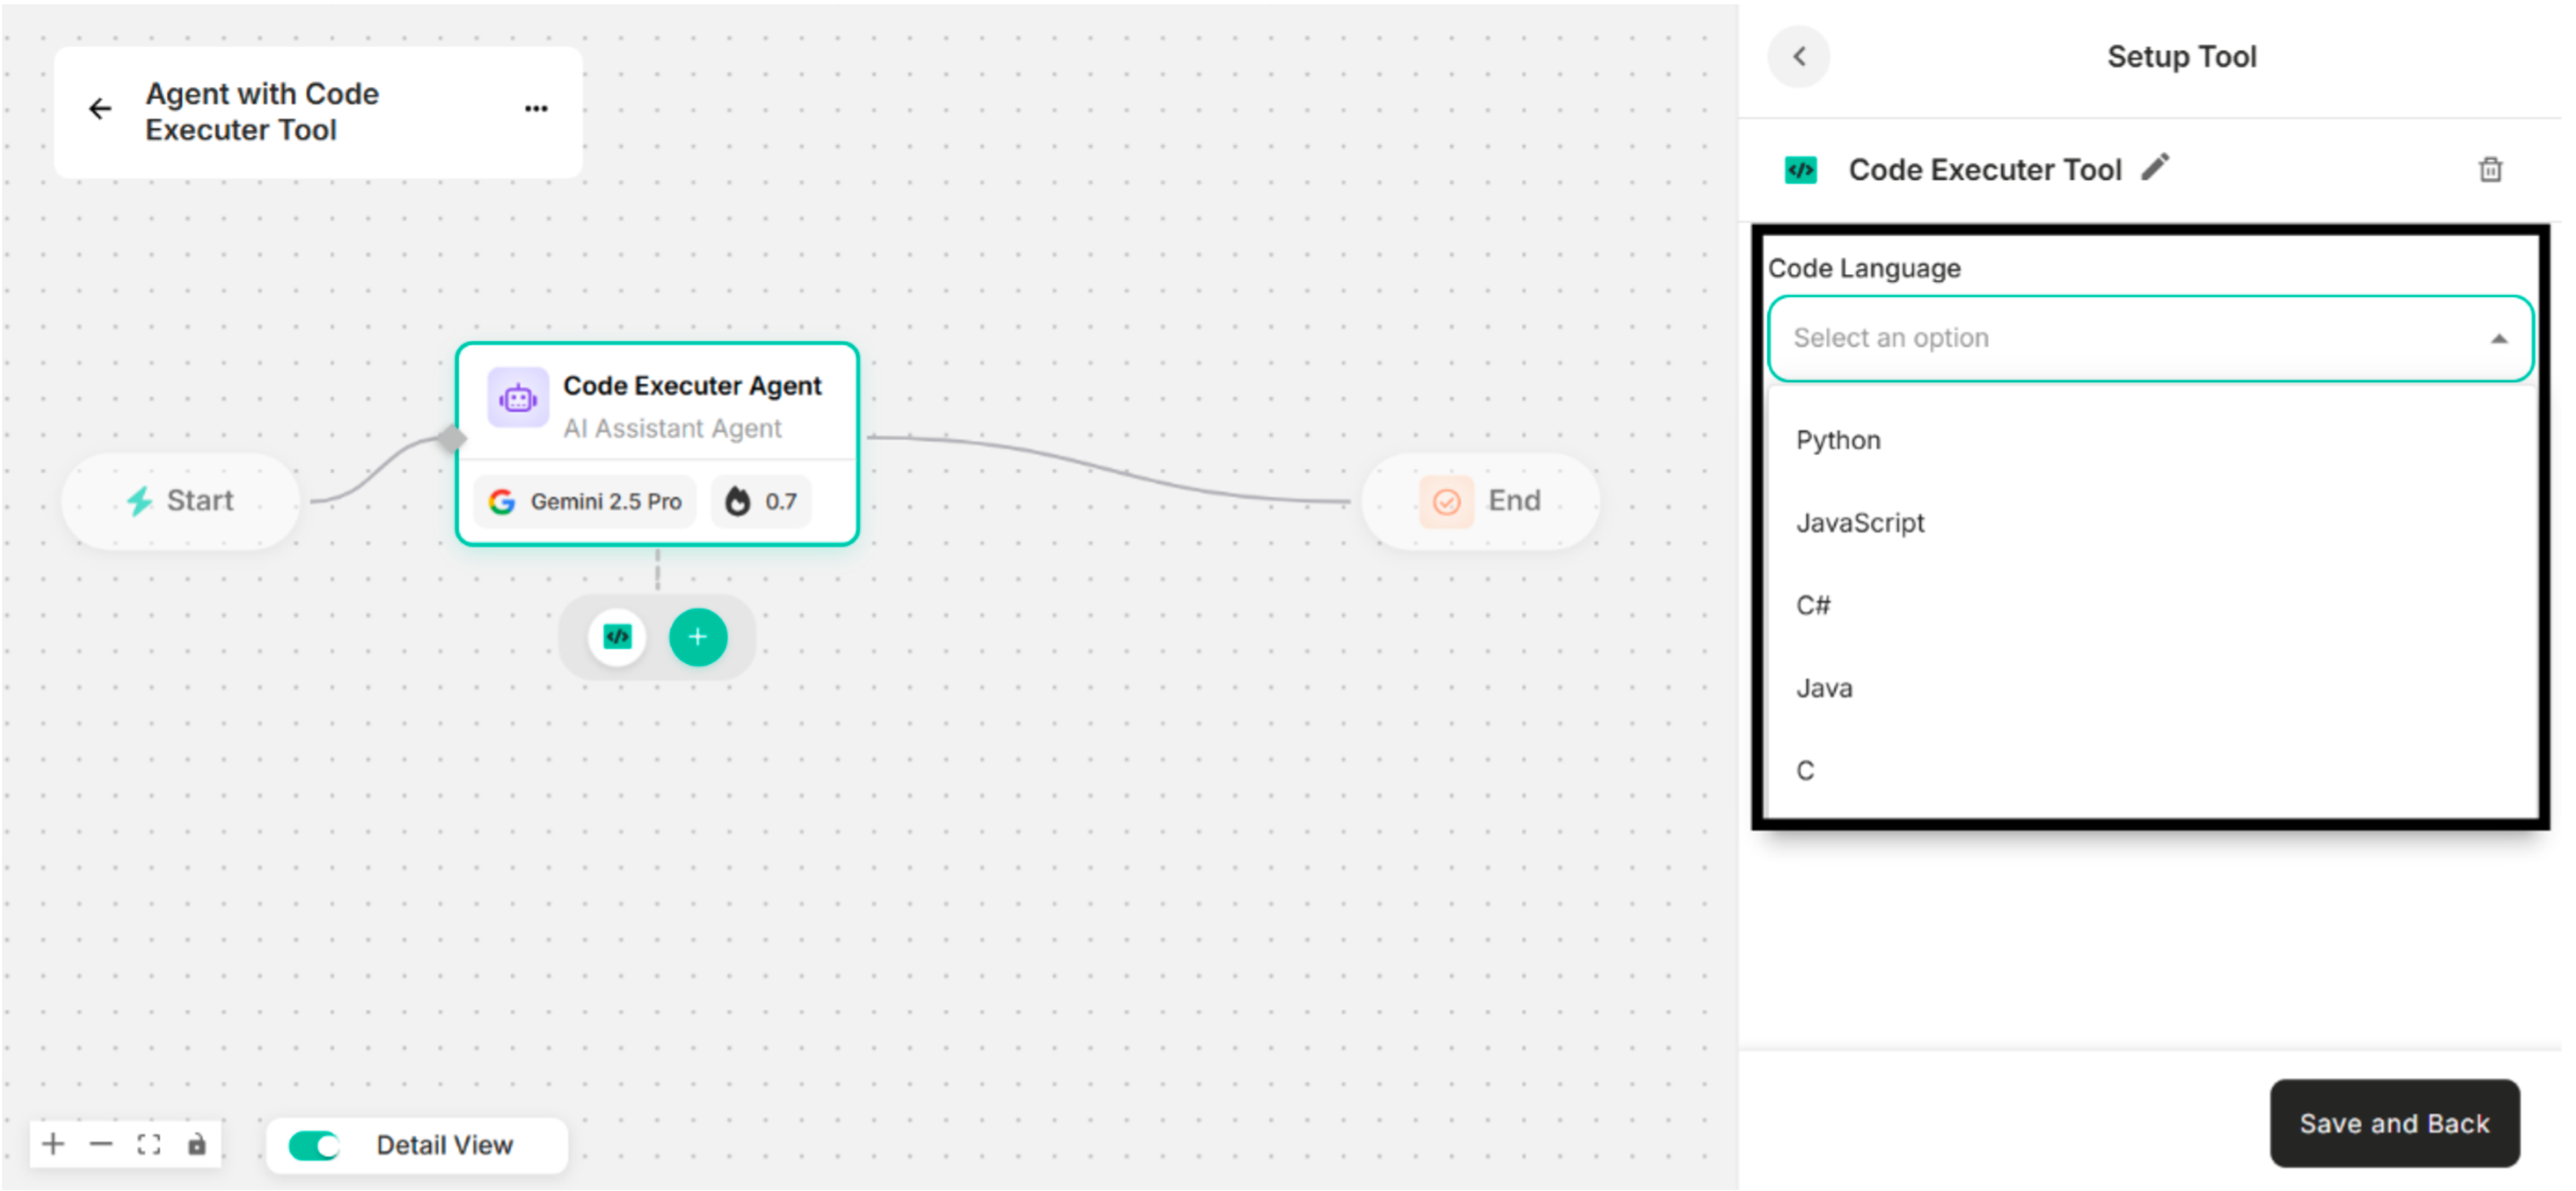Image resolution: width=2576 pixels, height=1191 pixels.
Task: Delete the tool using the trash icon
Action: 2490,169
